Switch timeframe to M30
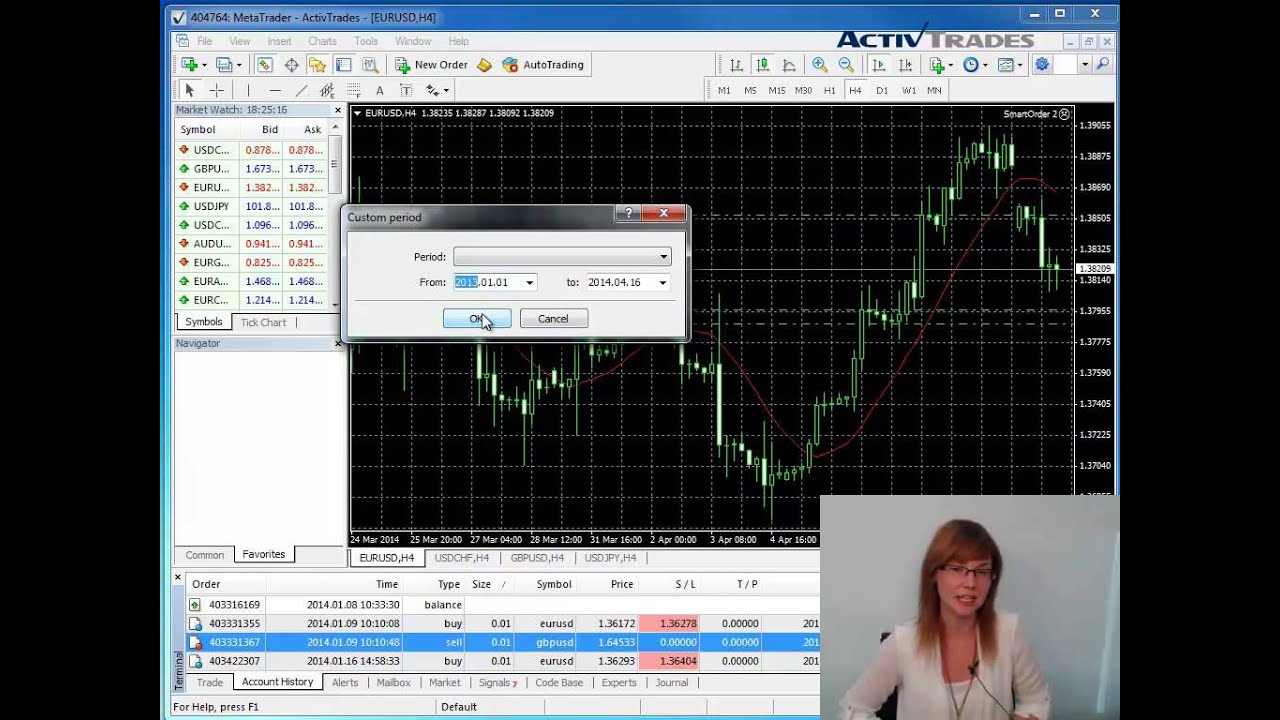Screen dimensions: 1280x720 (x=803, y=90)
